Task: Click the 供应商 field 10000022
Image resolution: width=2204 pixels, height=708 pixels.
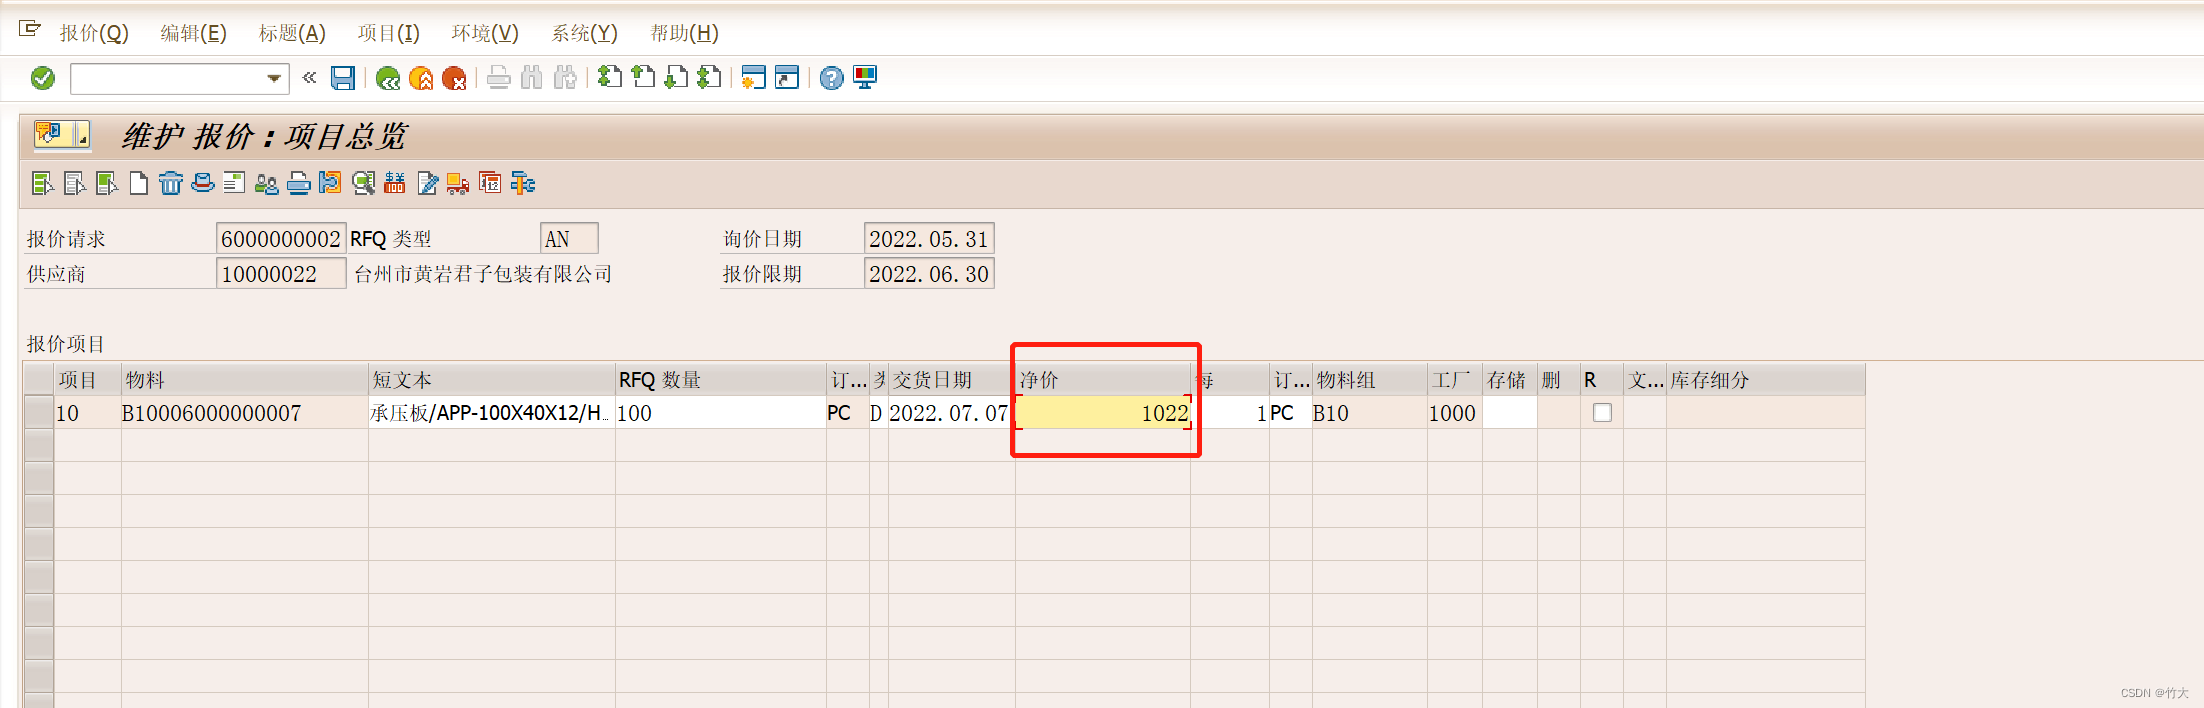Action: (x=281, y=274)
